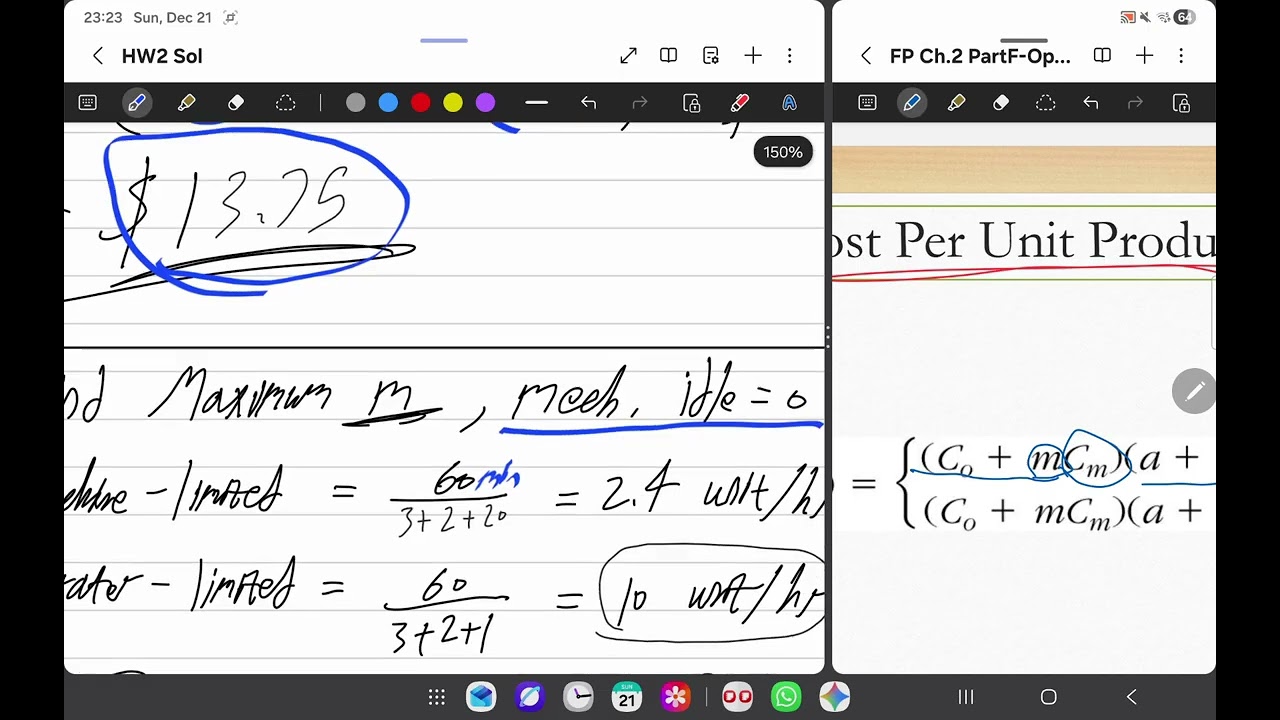Select the red favorite pen in HW2 Sol
Screen dimensions: 1280x720
coord(740,103)
